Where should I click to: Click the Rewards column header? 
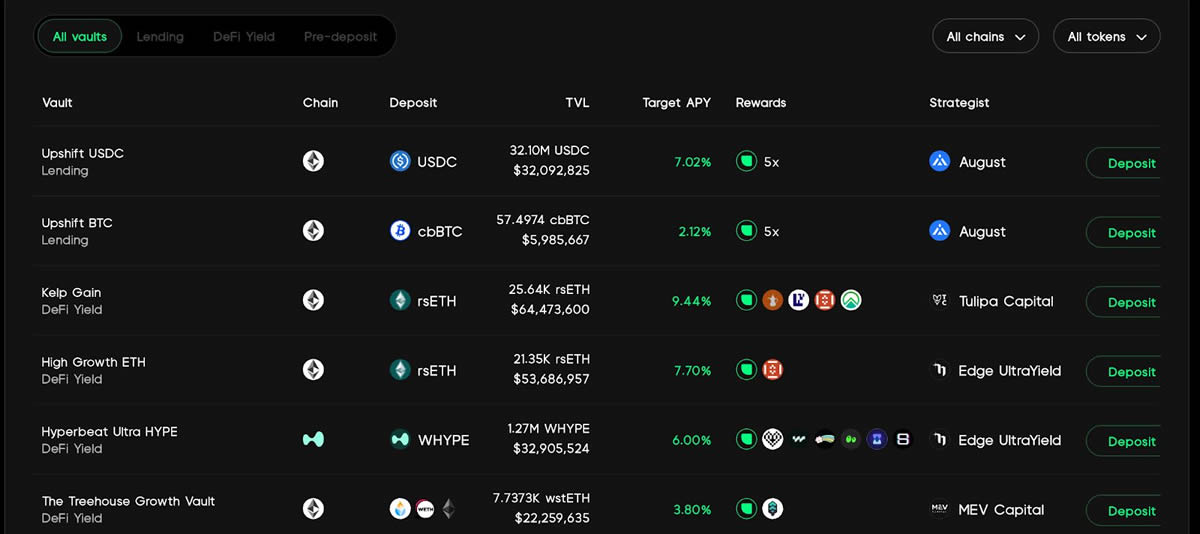coord(761,102)
